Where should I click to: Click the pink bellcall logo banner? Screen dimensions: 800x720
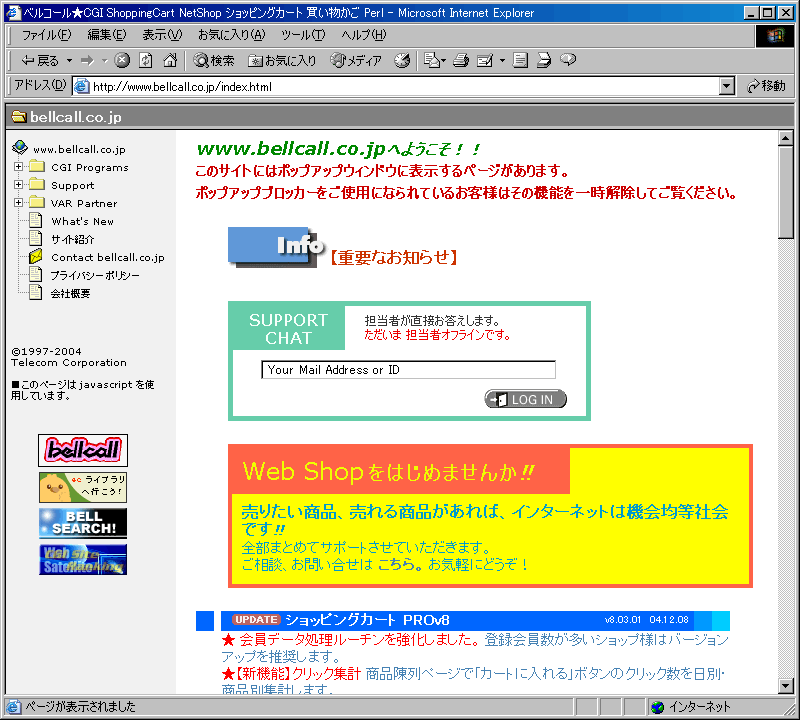tap(83, 450)
